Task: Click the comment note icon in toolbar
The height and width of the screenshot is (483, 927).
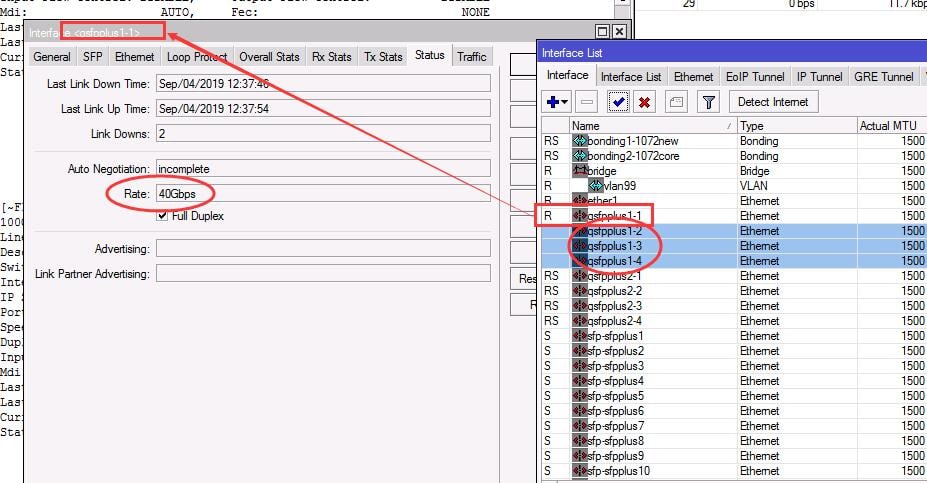Action: 676,102
